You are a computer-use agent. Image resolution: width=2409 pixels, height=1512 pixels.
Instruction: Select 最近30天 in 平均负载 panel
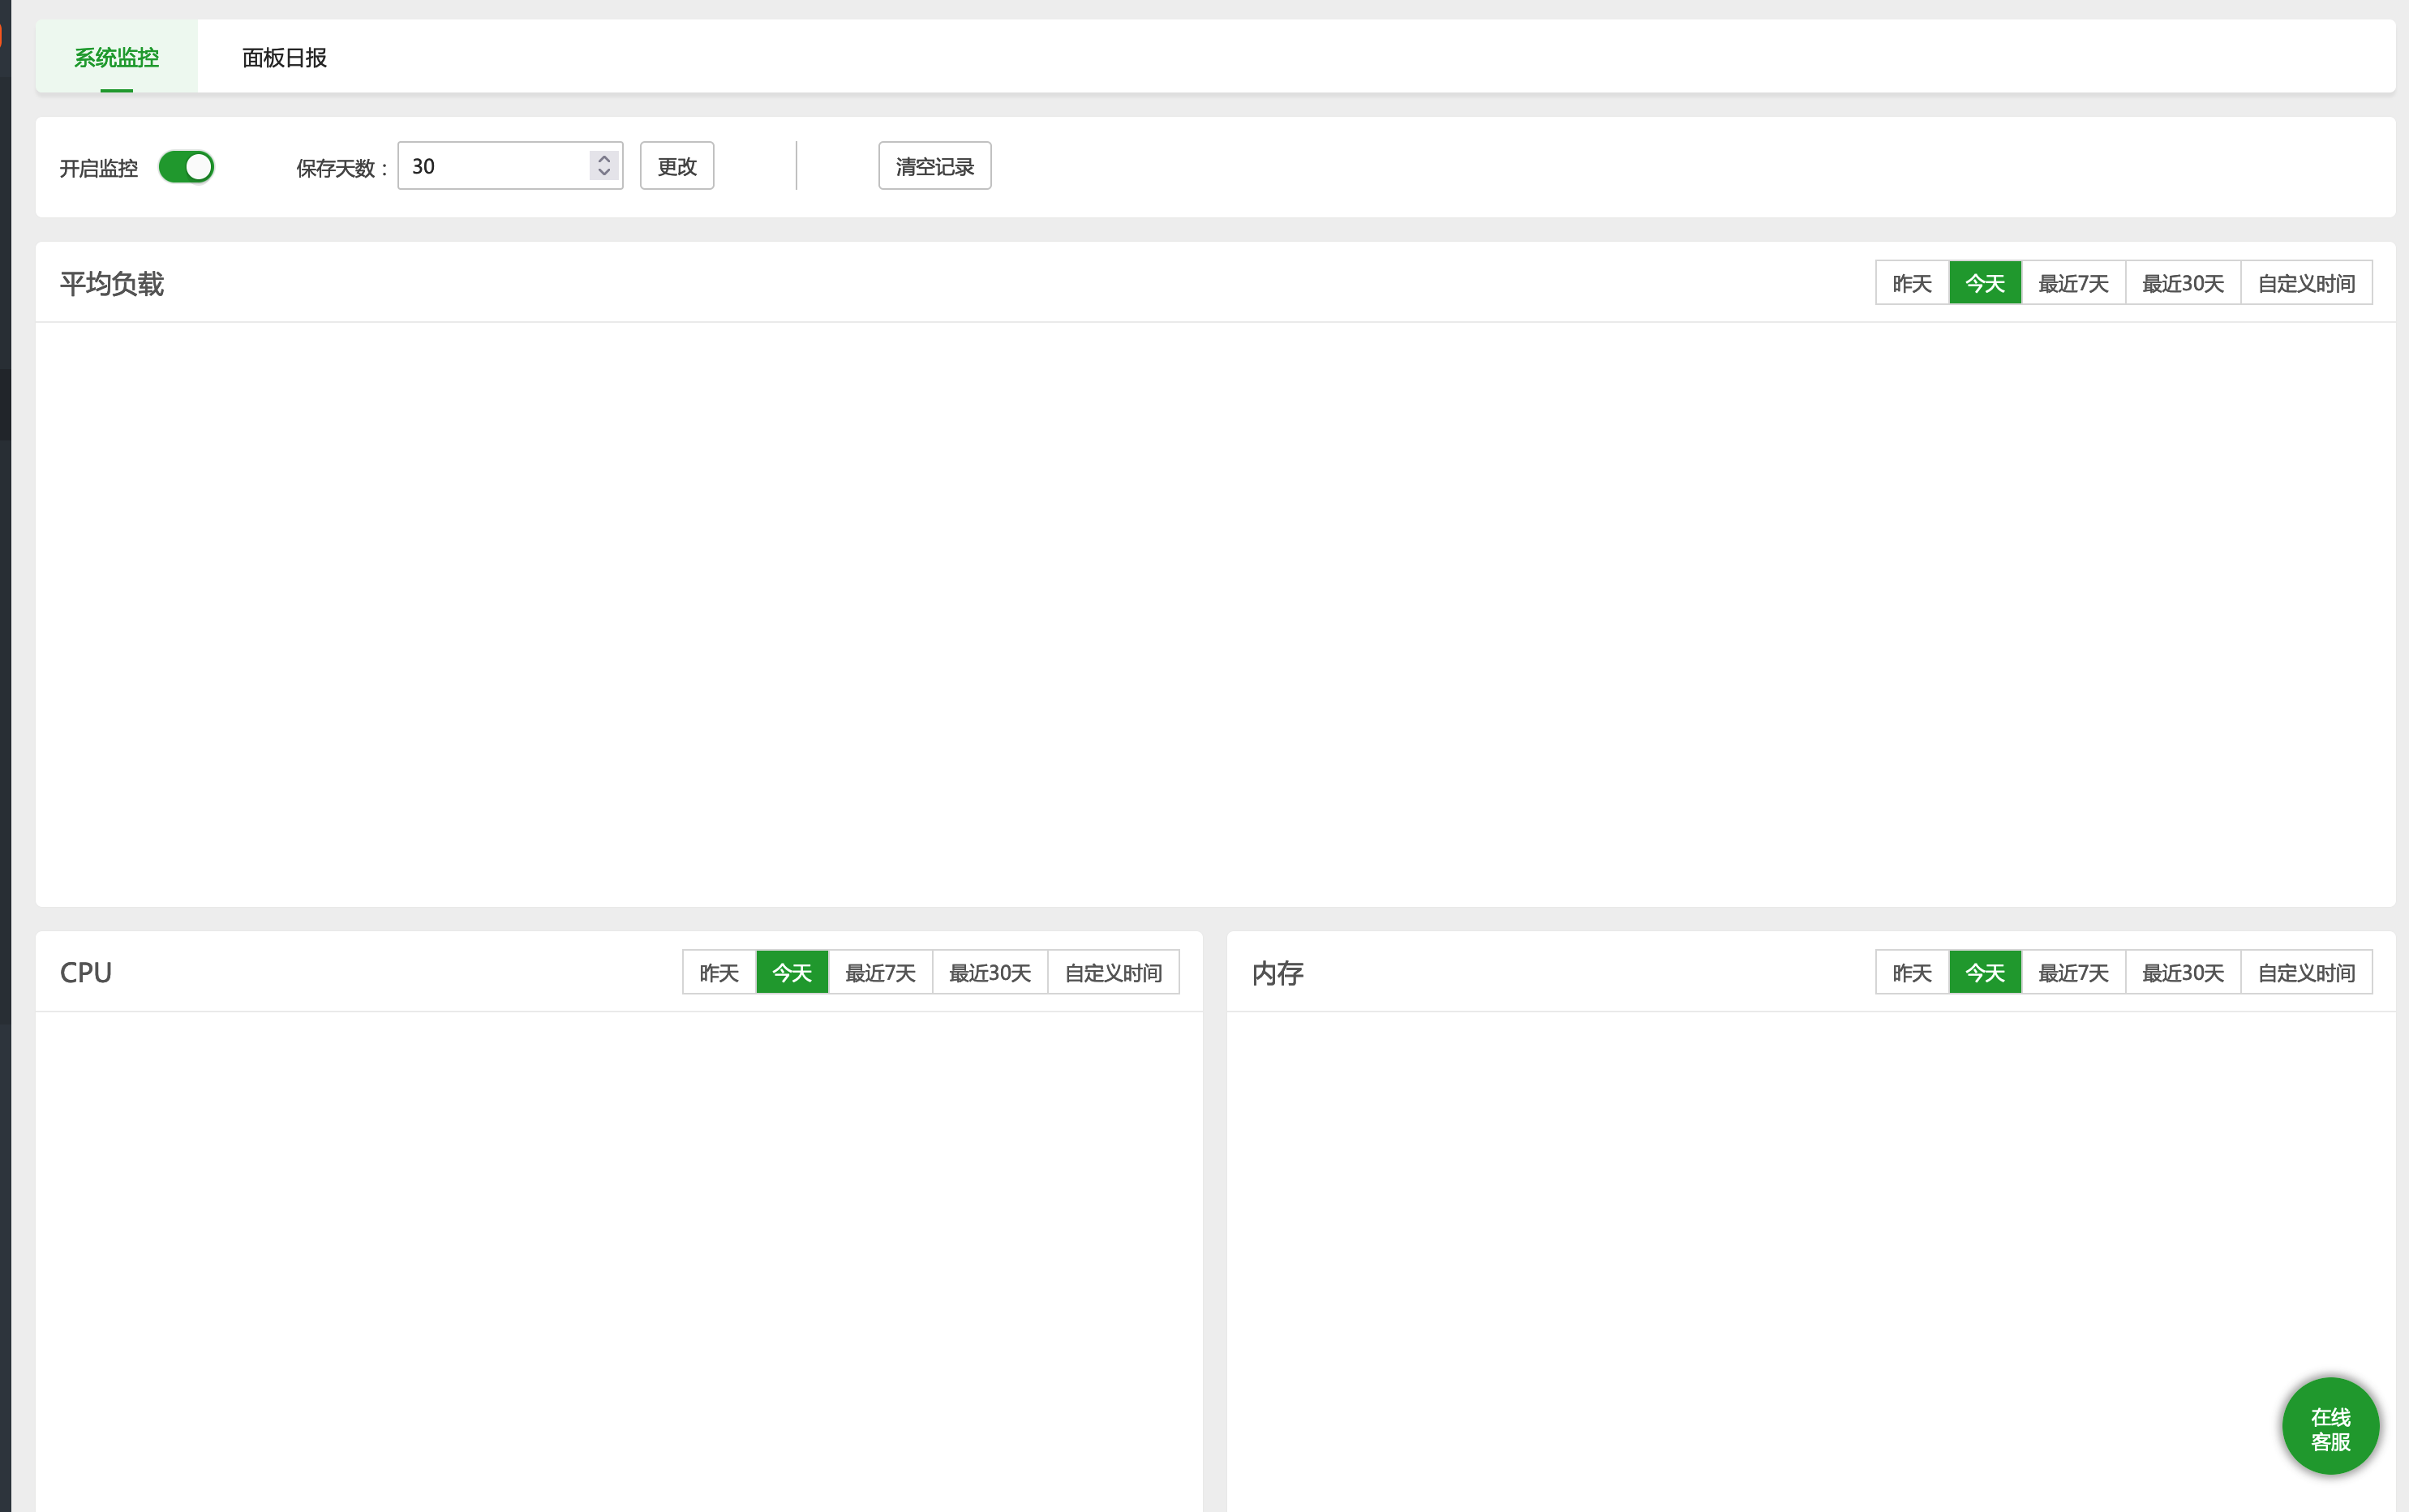[2183, 283]
